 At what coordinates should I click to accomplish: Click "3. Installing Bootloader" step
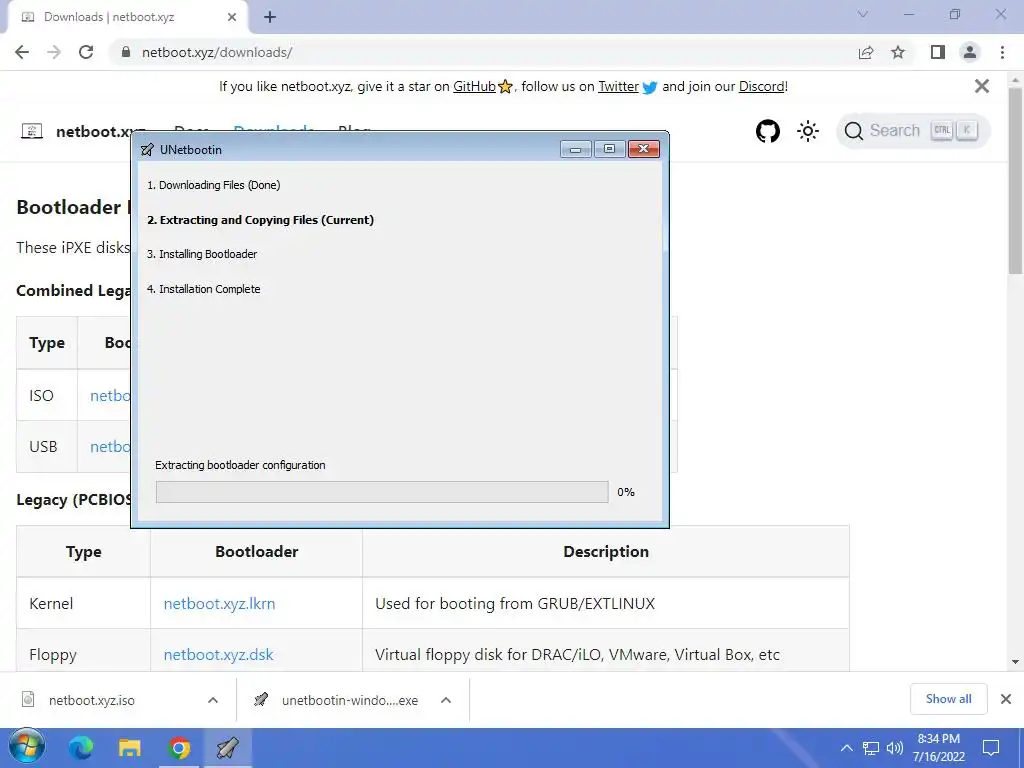click(x=202, y=254)
